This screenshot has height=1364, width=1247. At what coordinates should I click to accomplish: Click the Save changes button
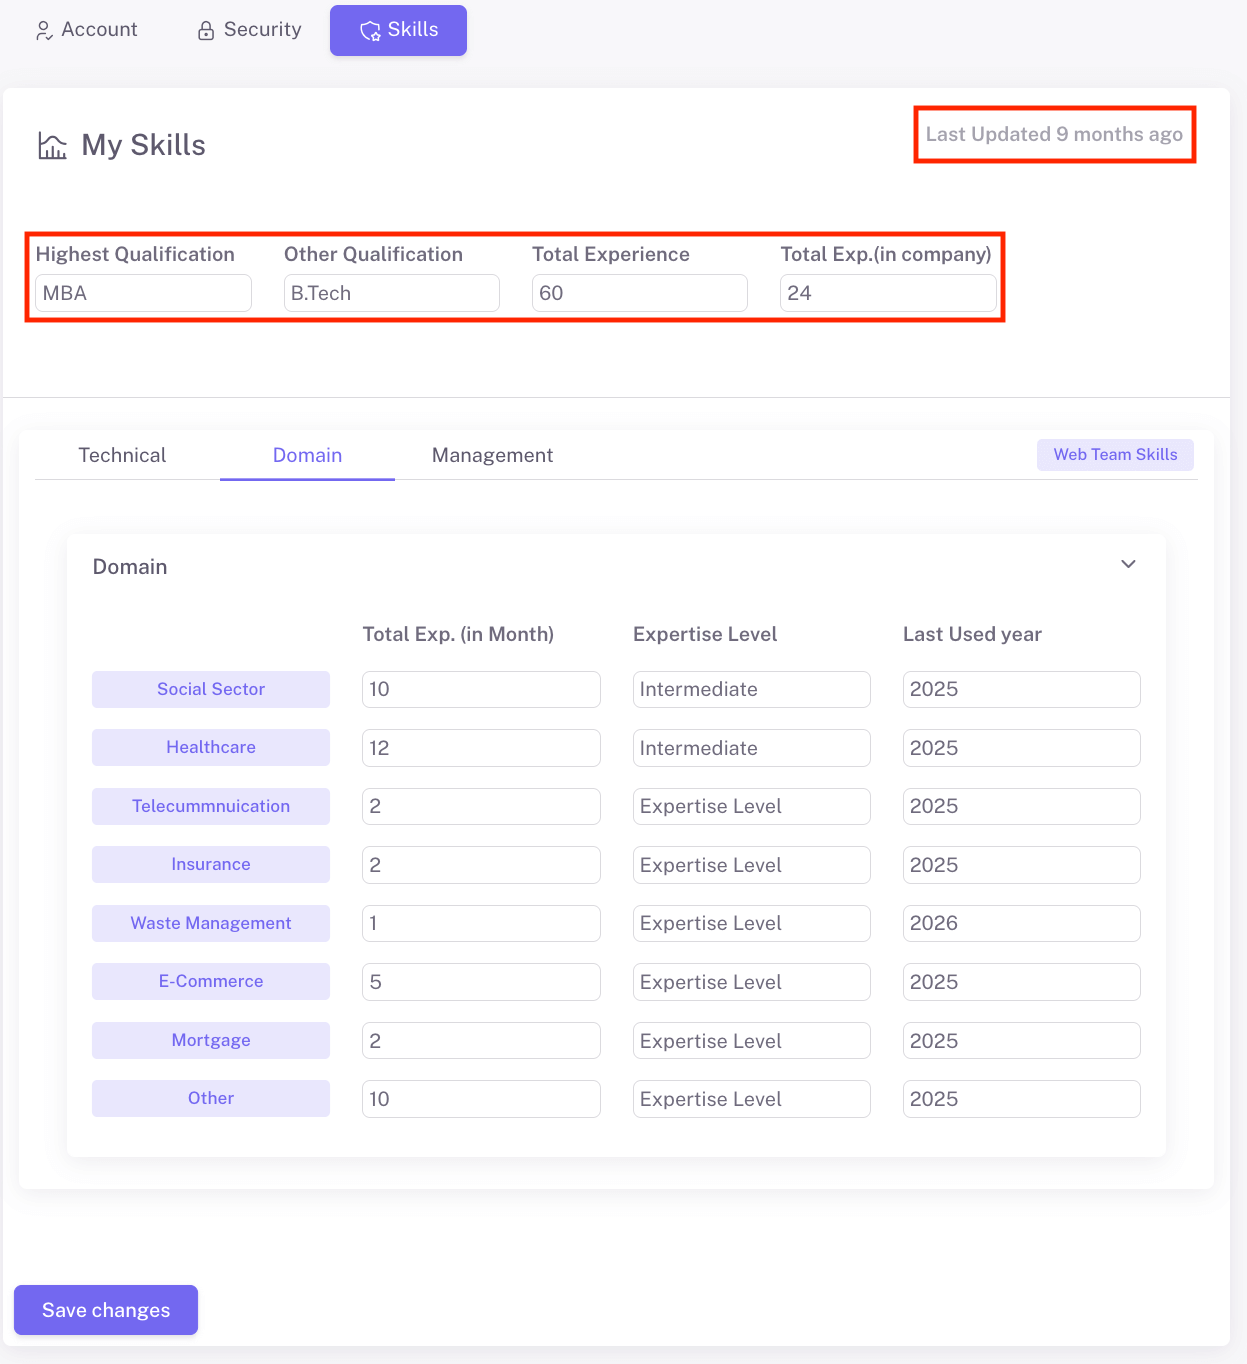point(106,1310)
